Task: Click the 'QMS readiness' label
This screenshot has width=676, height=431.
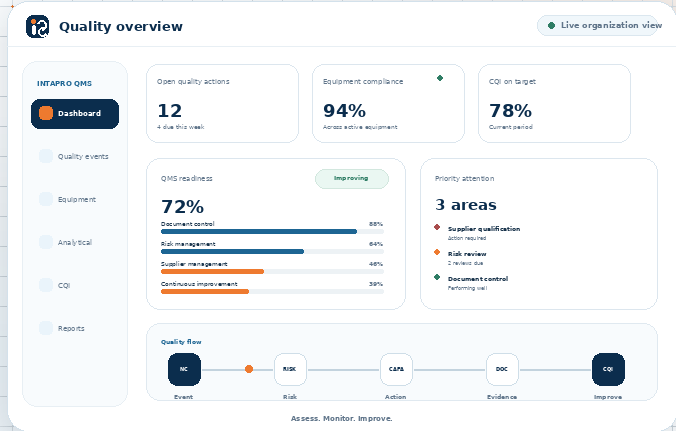Action: point(187,178)
